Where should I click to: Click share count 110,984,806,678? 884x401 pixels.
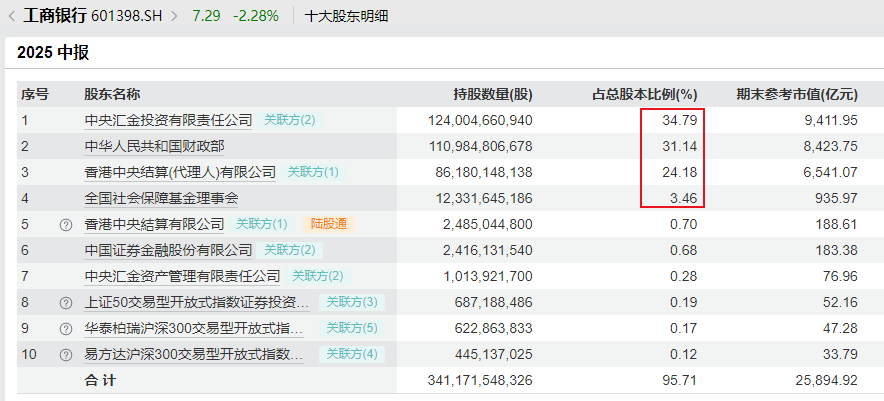click(x=480, y=146)
